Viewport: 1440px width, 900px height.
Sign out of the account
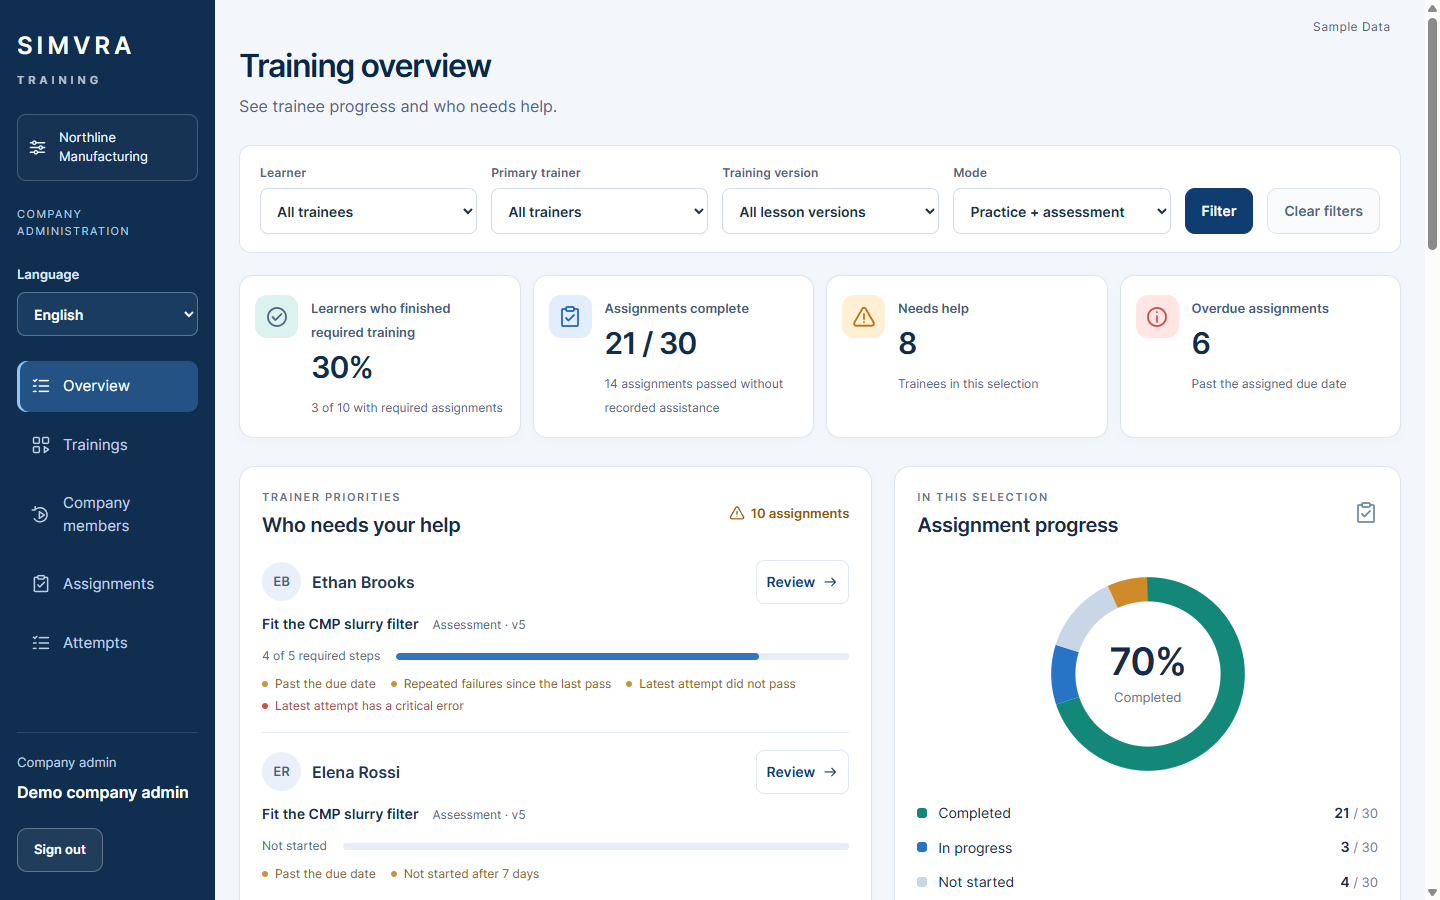point(60,850)
